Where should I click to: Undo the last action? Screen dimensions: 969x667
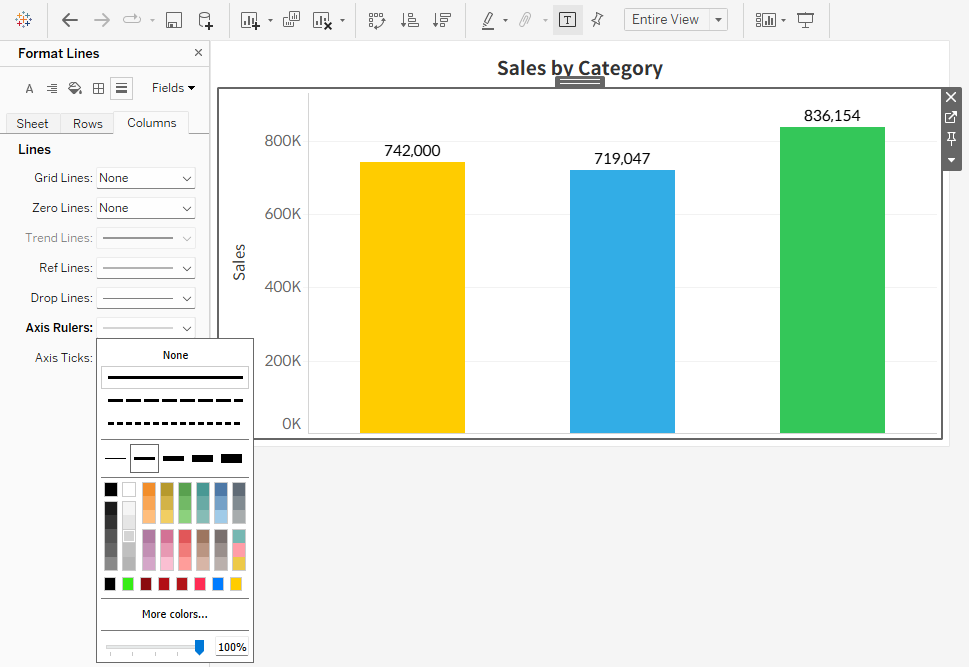68,19
